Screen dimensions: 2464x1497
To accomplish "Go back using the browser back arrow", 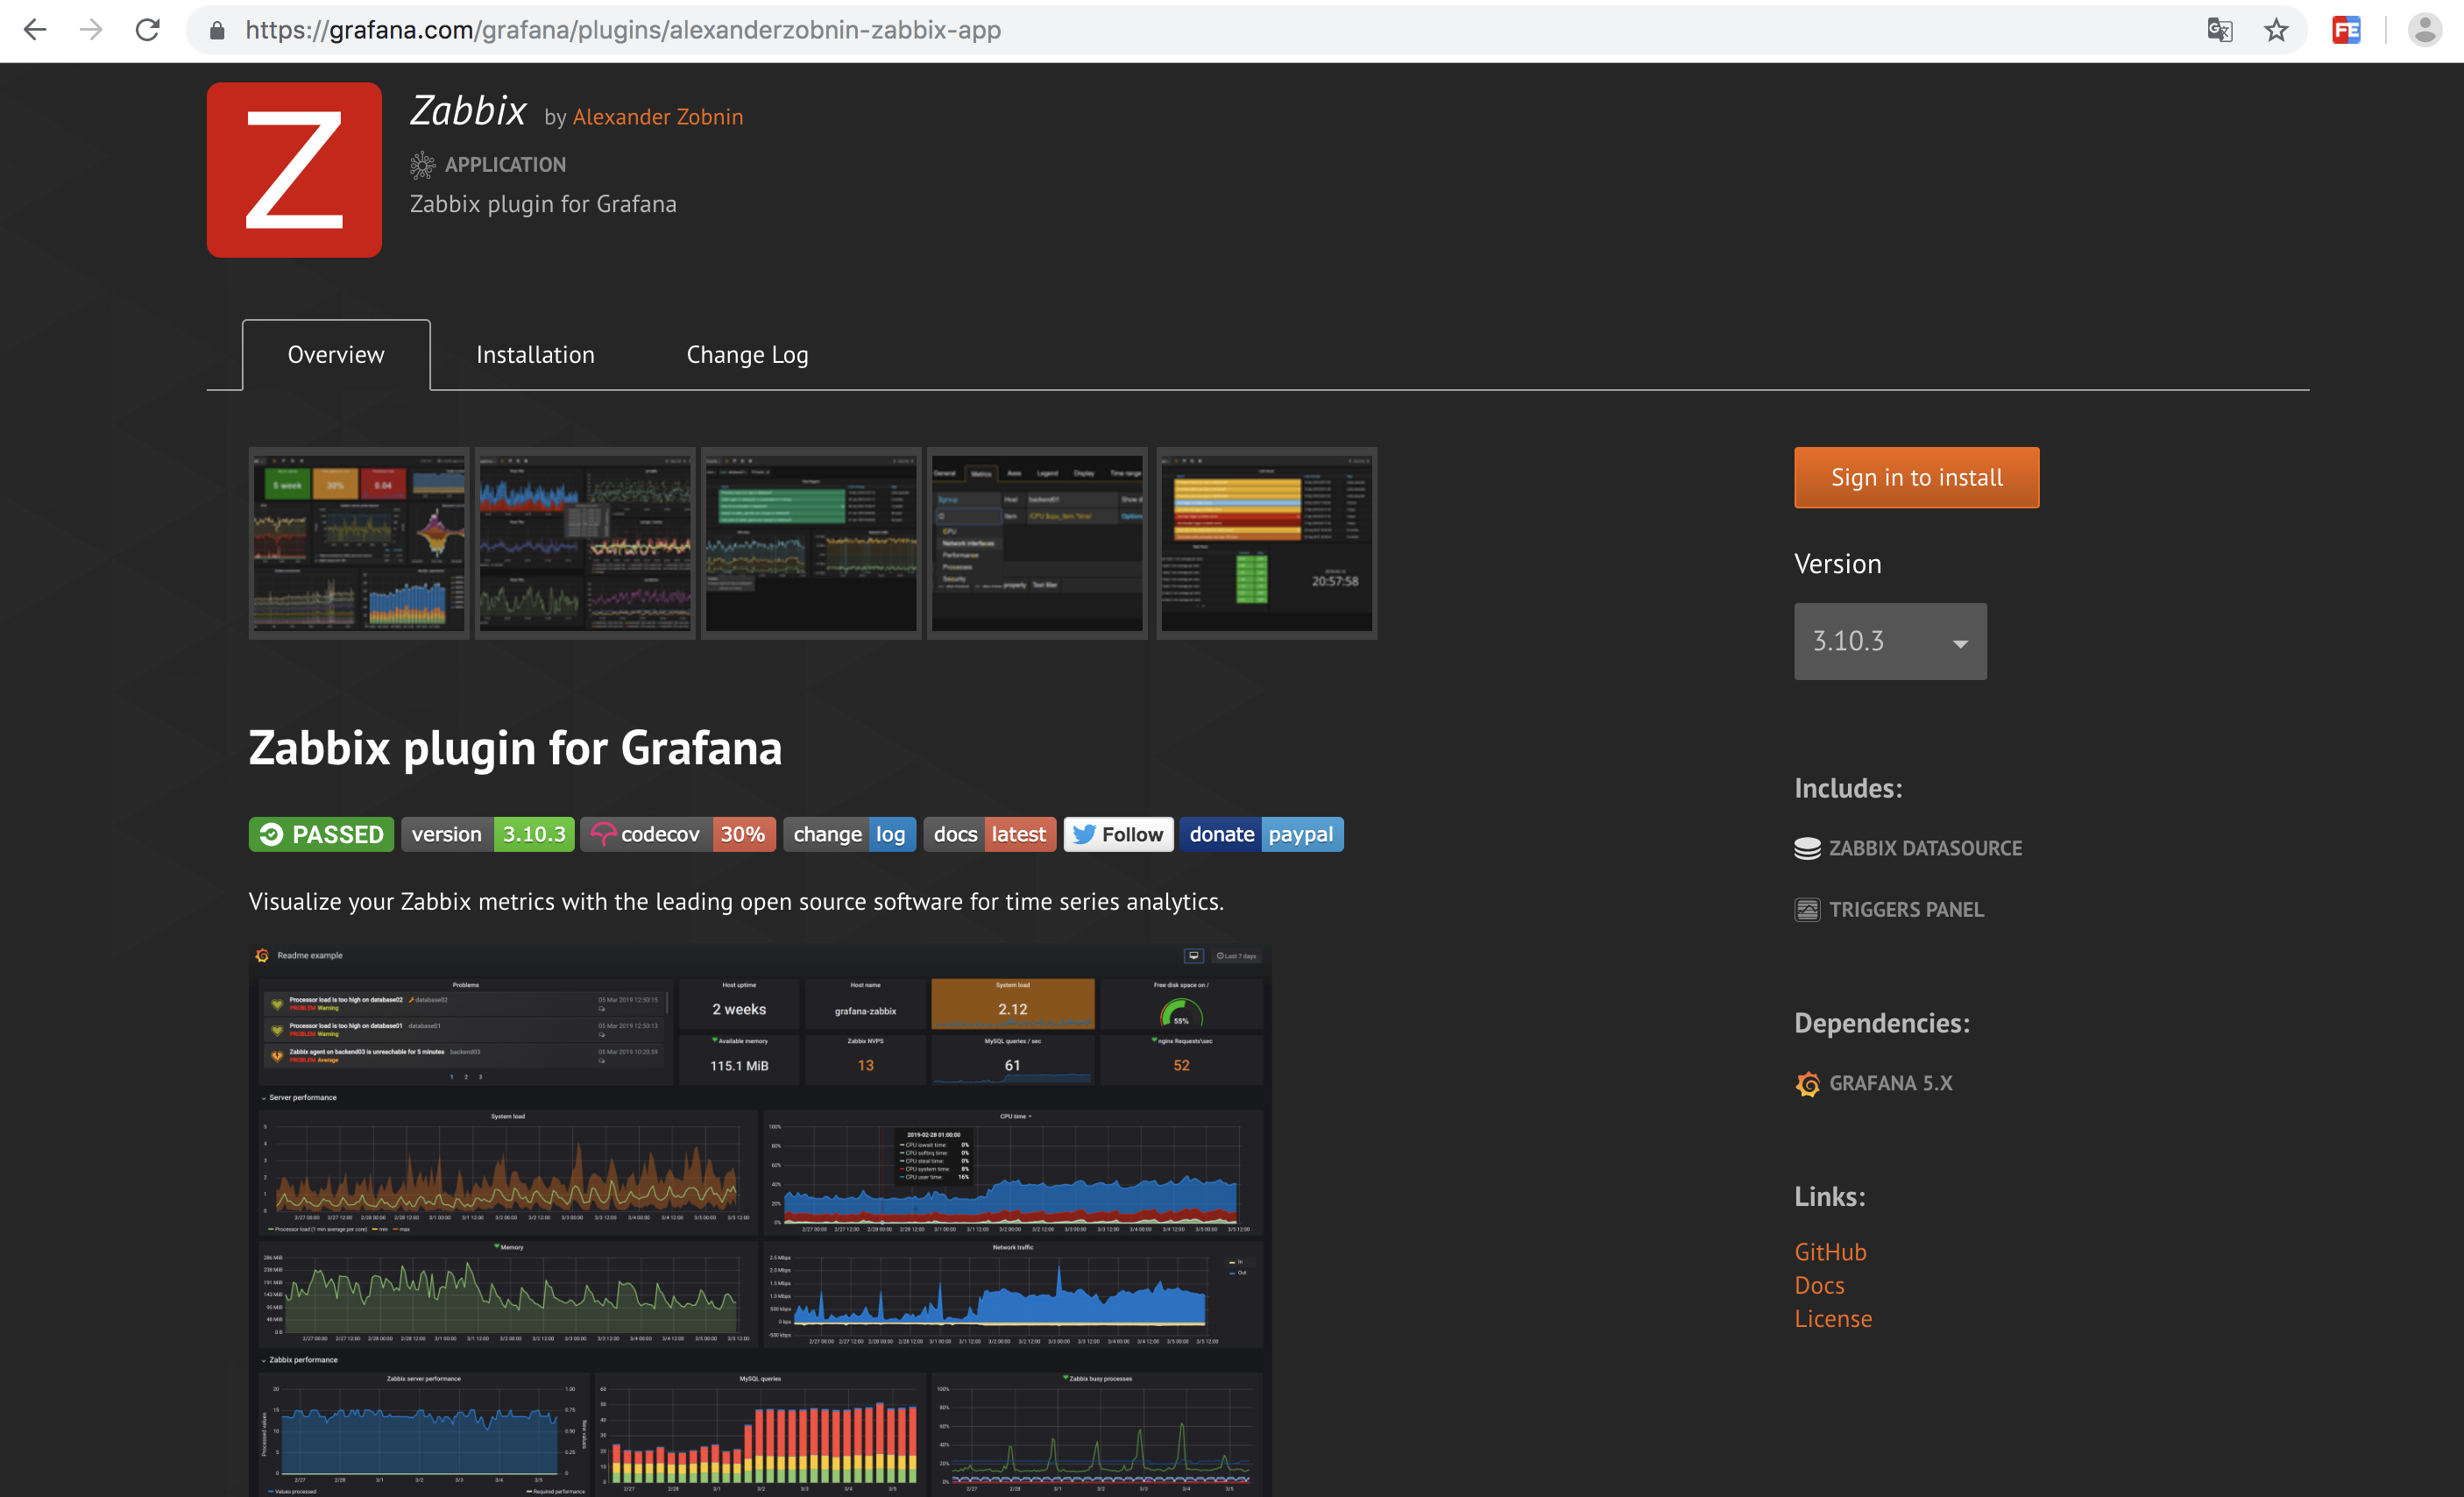I will (x=35, y=30).
